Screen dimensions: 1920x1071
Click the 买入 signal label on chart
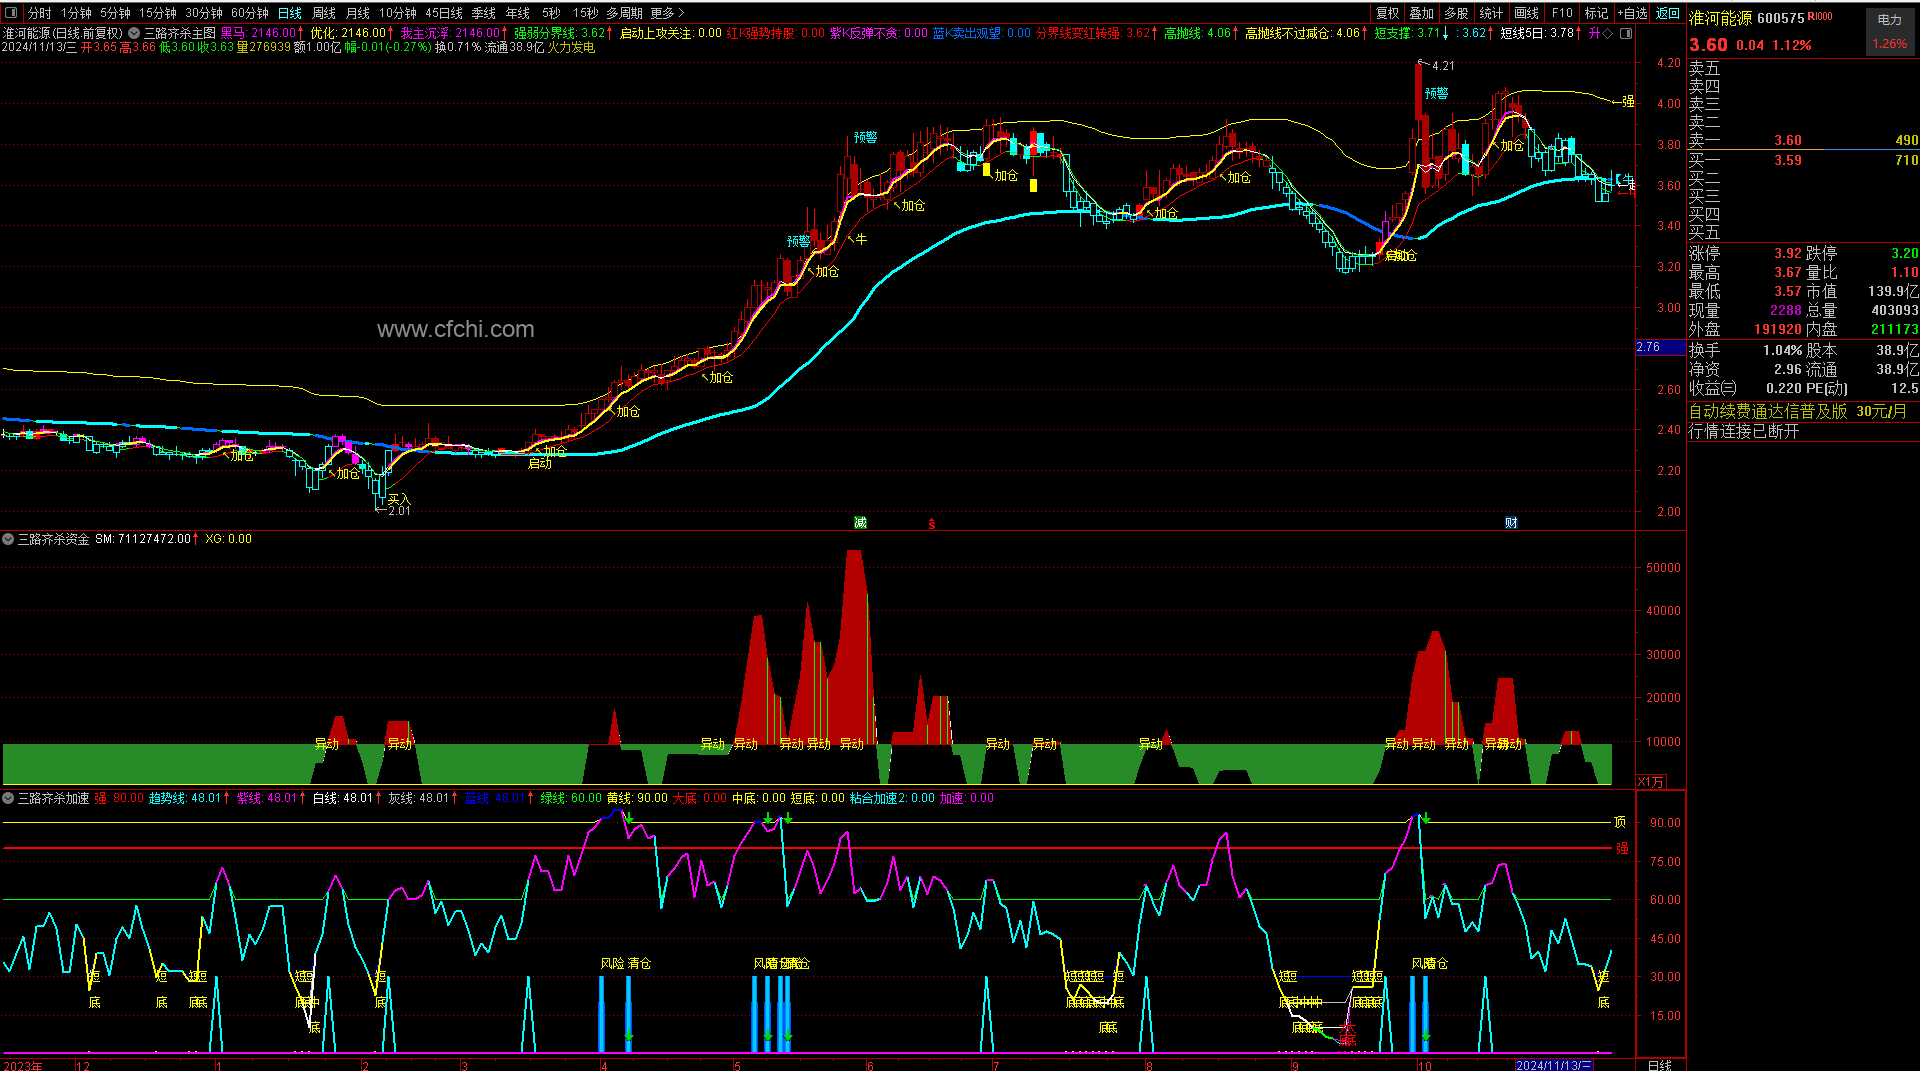399,499
